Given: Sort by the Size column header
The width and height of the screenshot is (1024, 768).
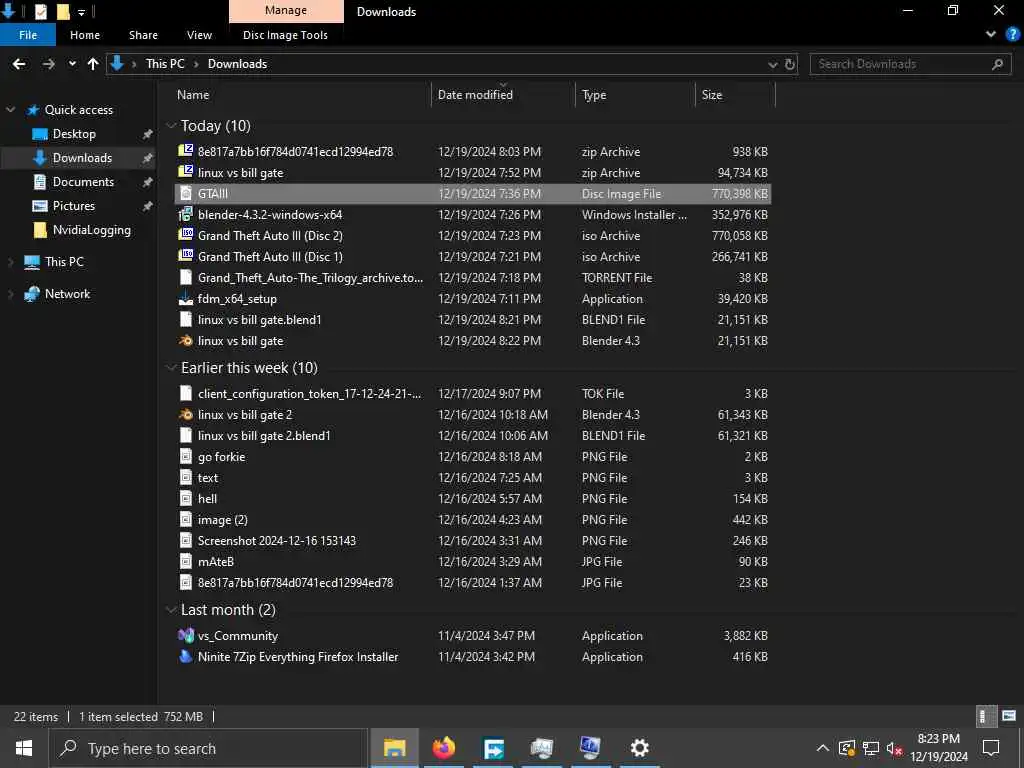Looking at the screenshot, I should pos(735,95).
